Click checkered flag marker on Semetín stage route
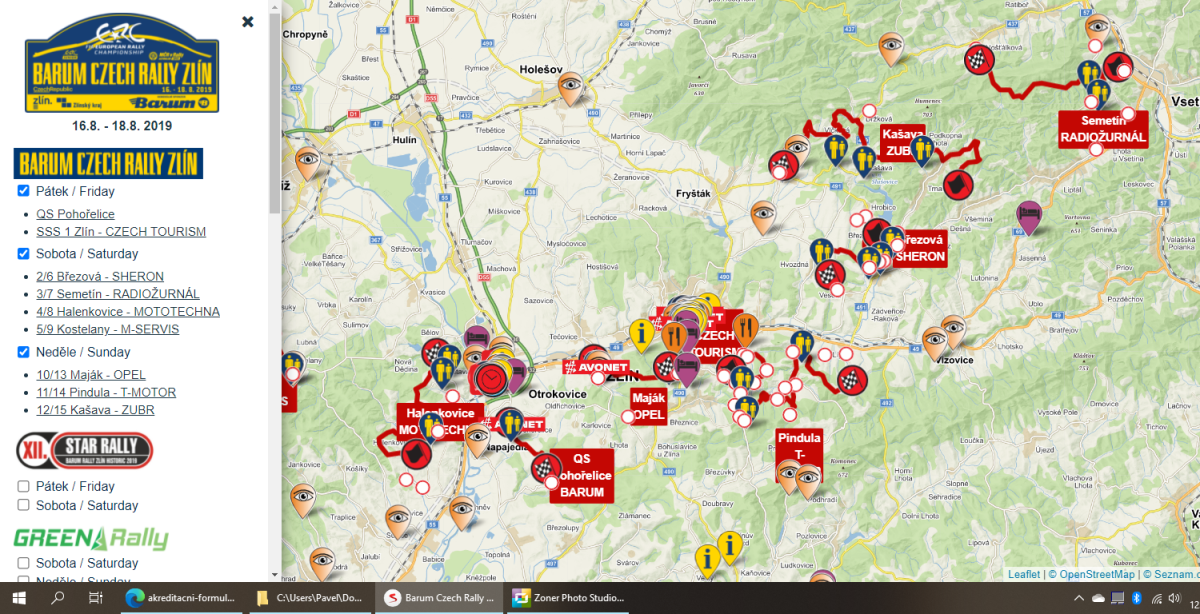This screenshot has height=614, width=1200. click(x=976, y=59)
